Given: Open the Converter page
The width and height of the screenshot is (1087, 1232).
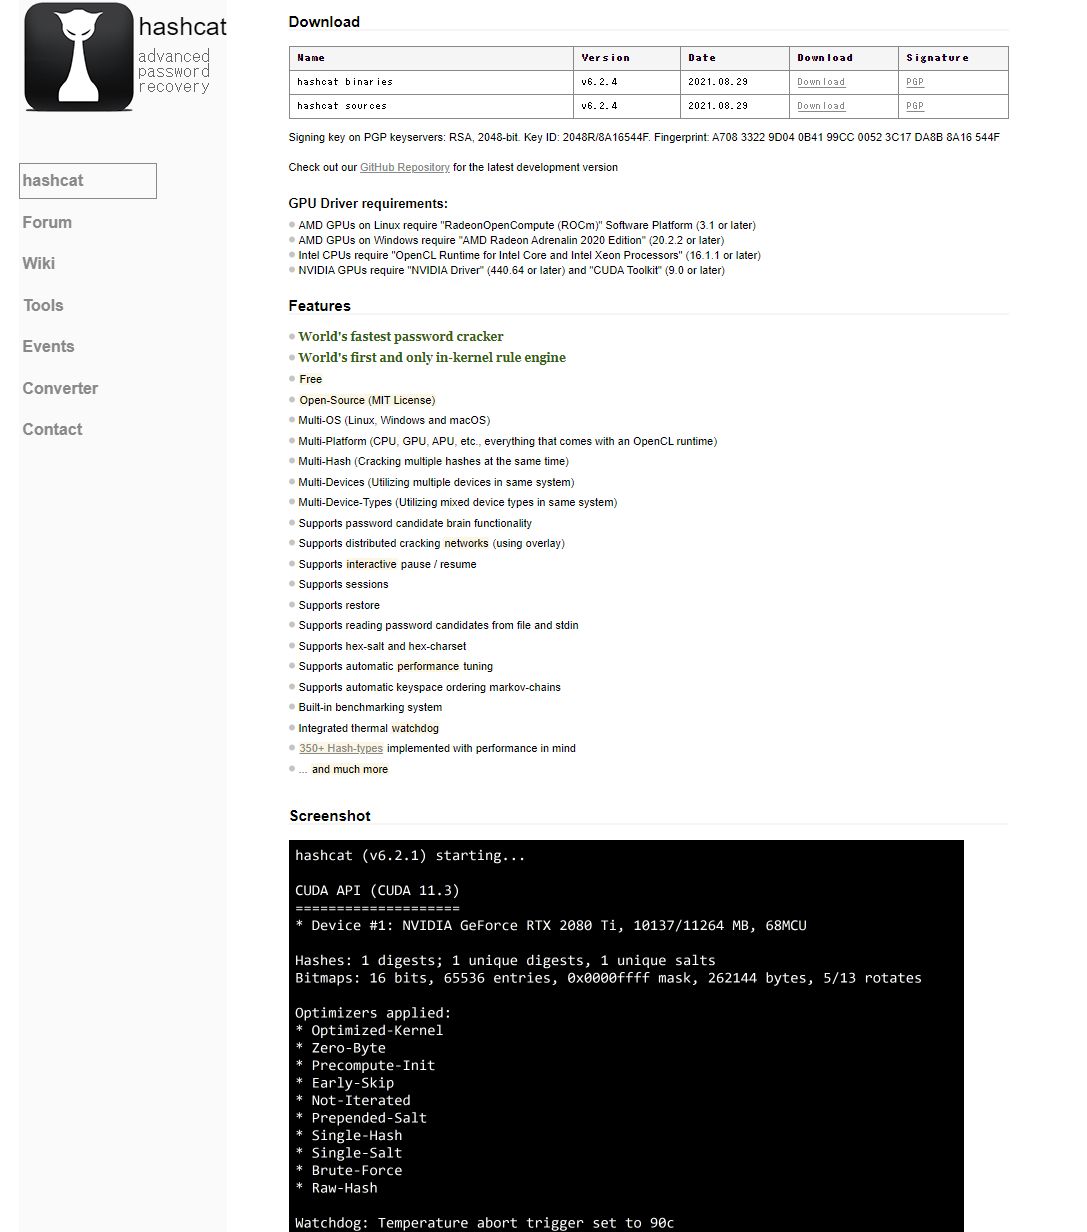Looking at the screenshot, I should pyautogui.click(x=60, y=388).
